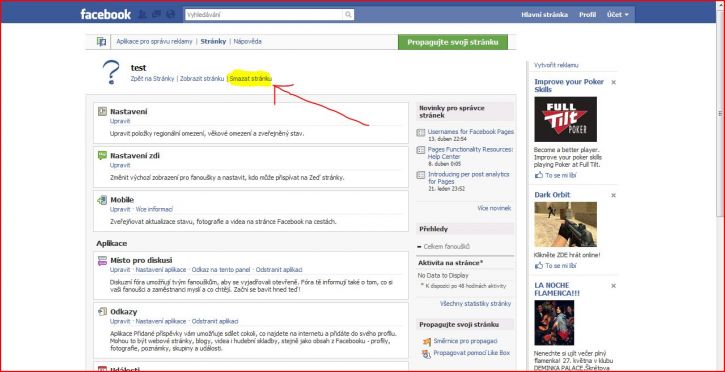The image size is (725, 372).
Task: Open Nápověda help link
Action: [x=247, y=42]
